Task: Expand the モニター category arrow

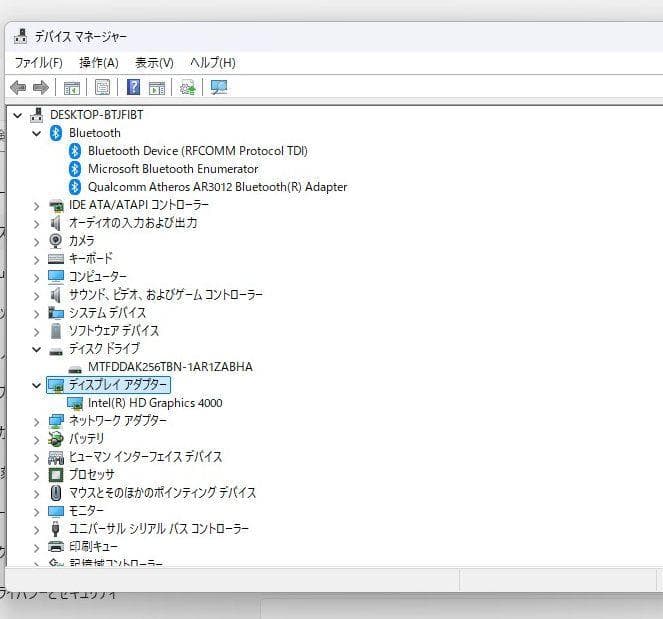Action: click(37, 512)
